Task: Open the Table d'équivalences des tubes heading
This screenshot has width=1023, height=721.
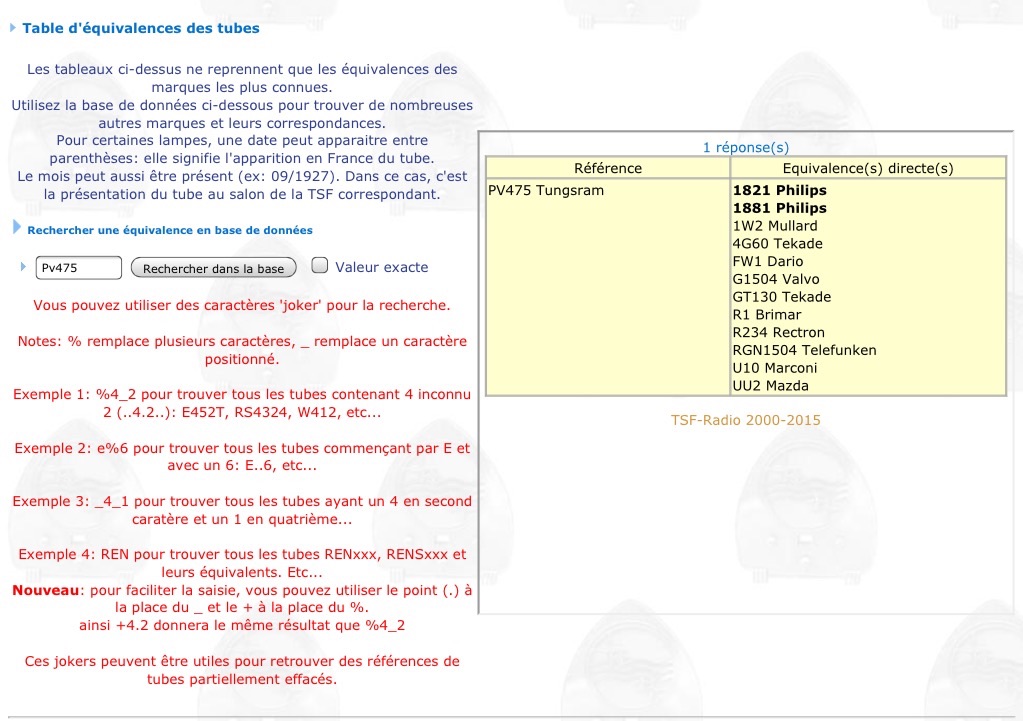Action: coord(141,28)
